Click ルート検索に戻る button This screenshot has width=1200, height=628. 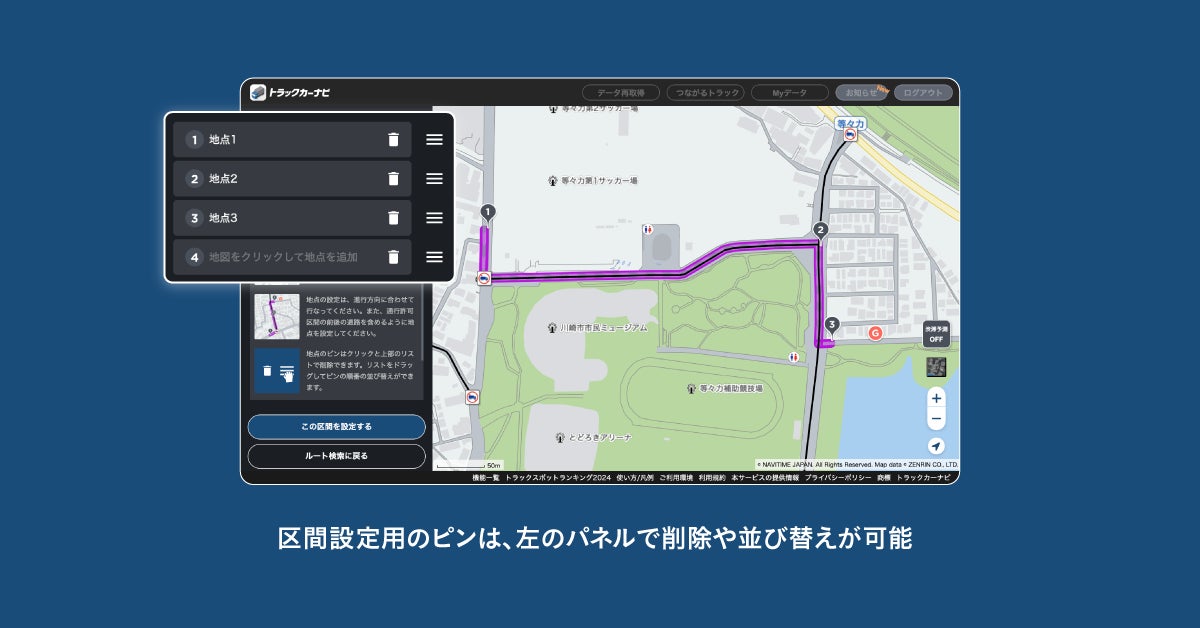(x=337, y=456)
